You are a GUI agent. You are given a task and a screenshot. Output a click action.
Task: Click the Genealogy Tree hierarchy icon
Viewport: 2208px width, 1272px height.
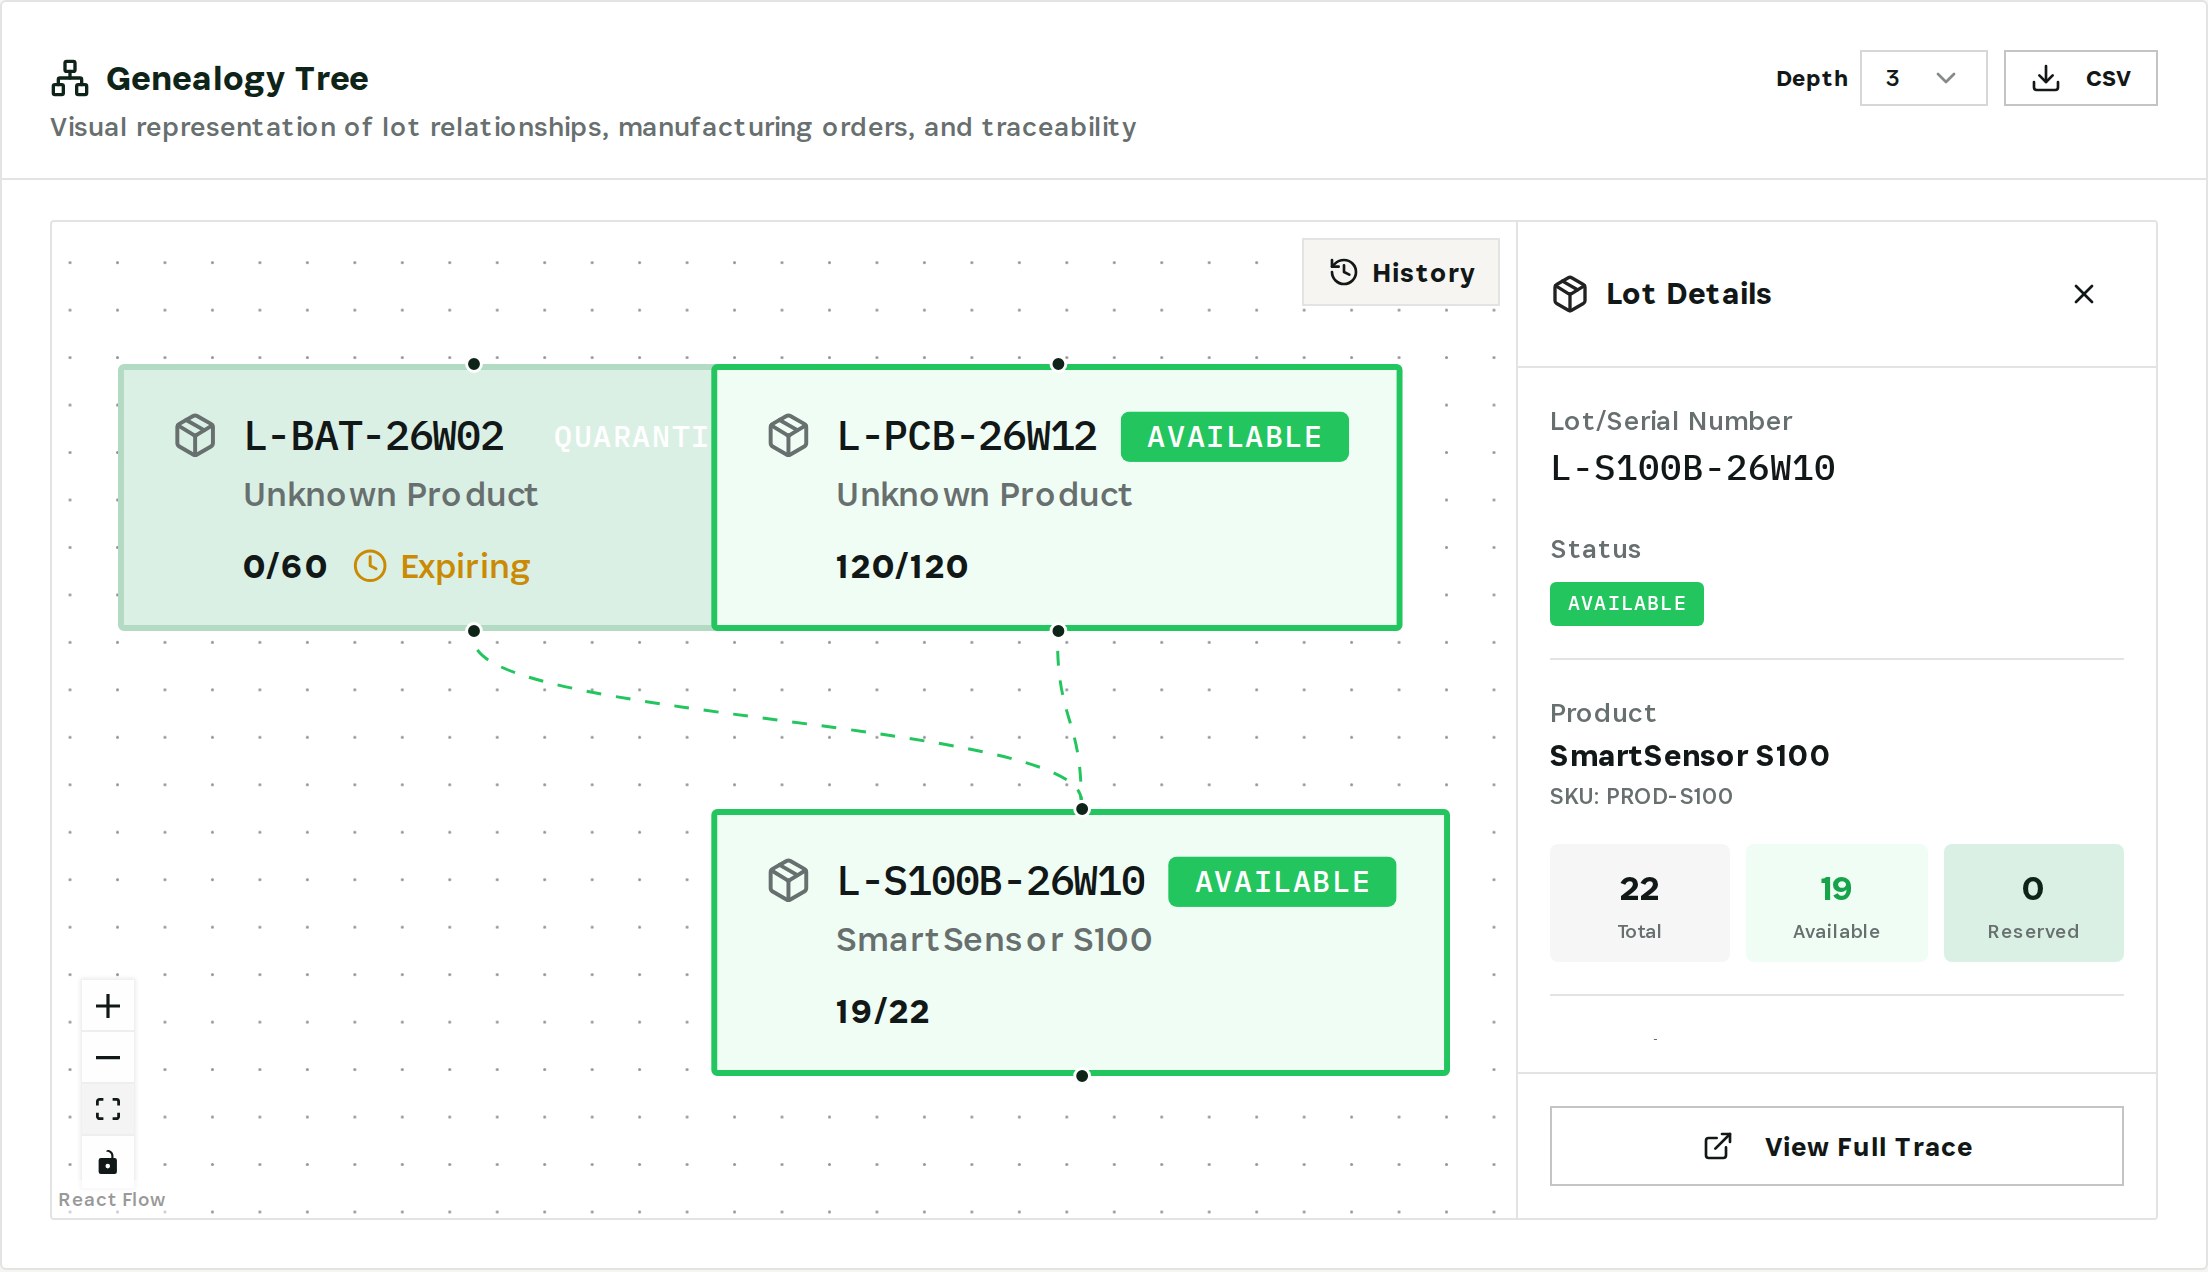[x=70, y=78]
